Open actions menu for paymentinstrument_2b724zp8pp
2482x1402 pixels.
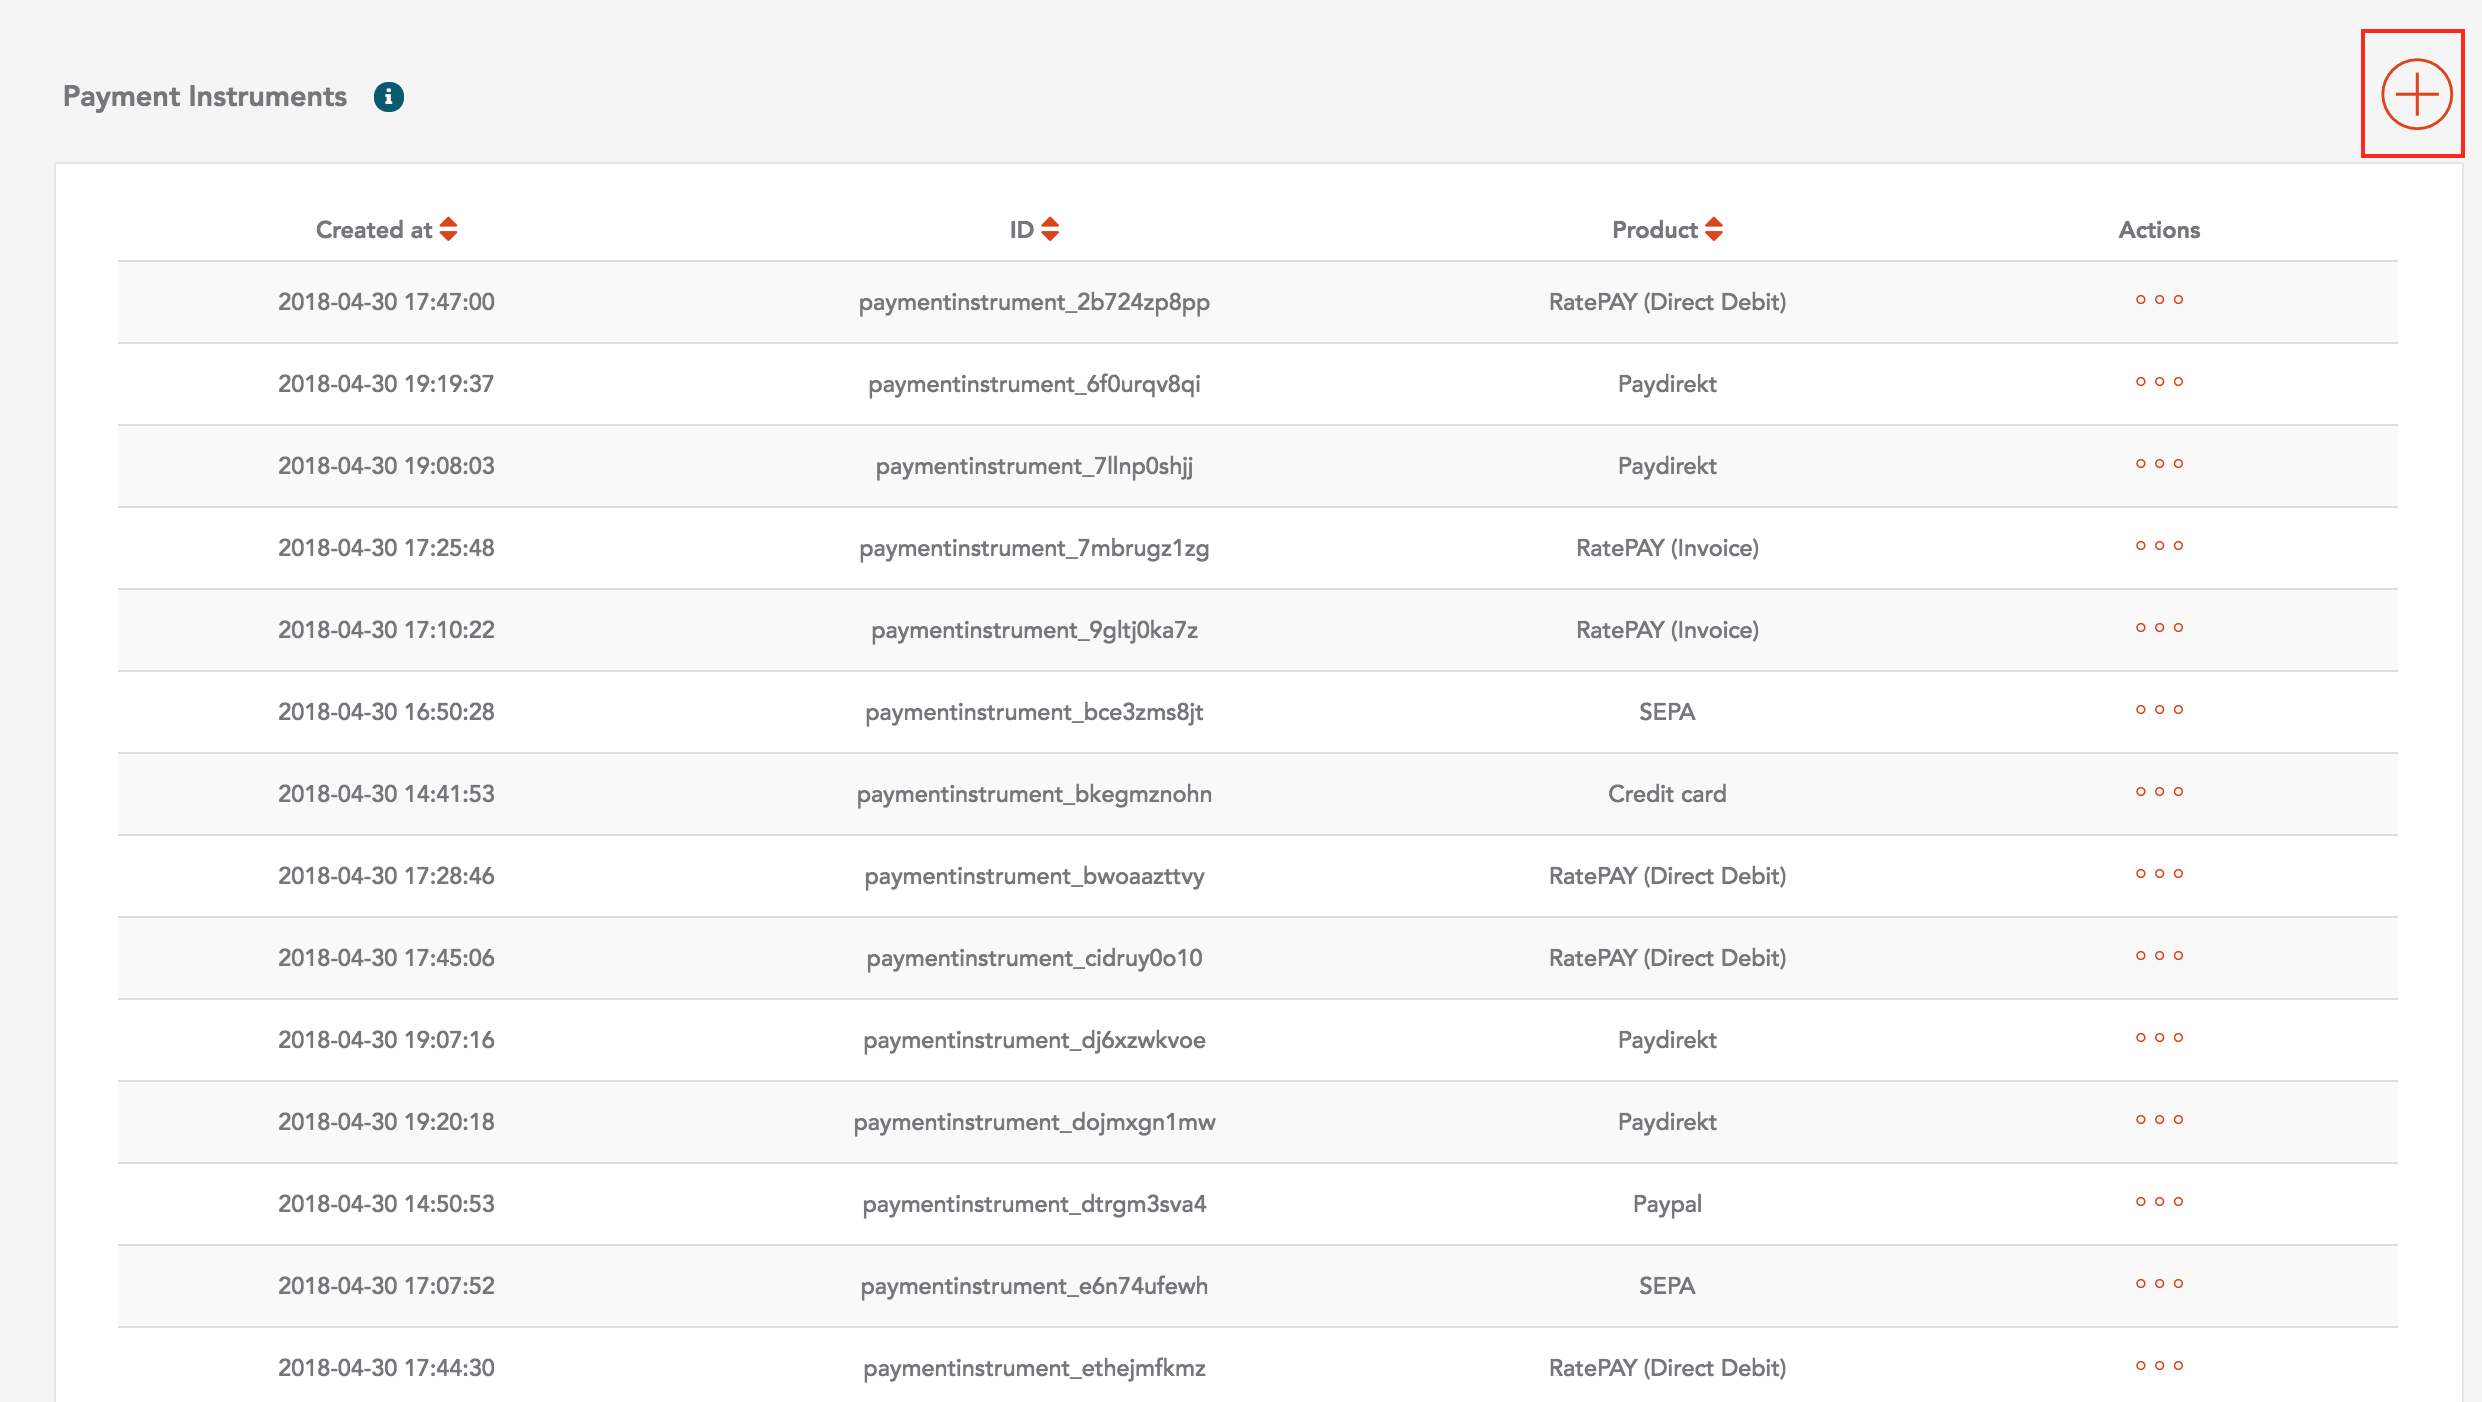point(2159,300)
